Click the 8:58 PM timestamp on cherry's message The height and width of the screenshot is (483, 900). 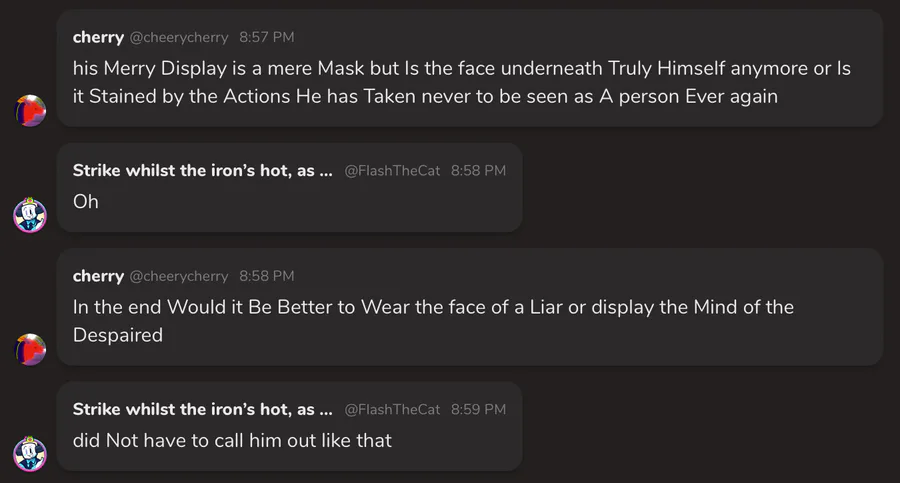[266, 276]
